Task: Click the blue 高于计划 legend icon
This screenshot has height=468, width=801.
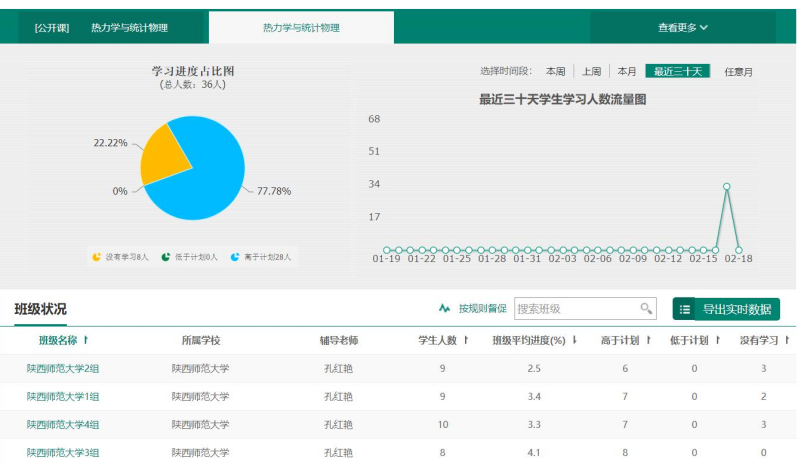Action: (235, 257)
